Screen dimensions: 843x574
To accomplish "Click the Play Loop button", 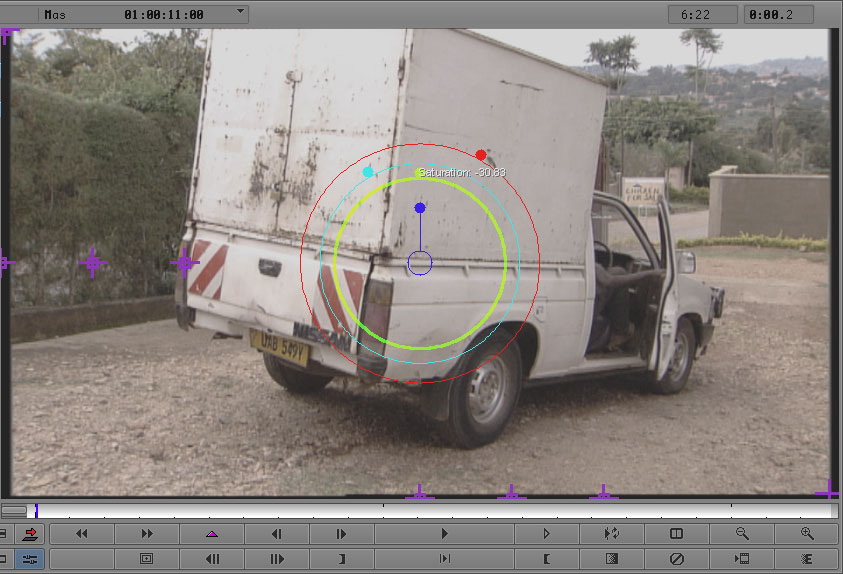I will click(x=611, y=534).
